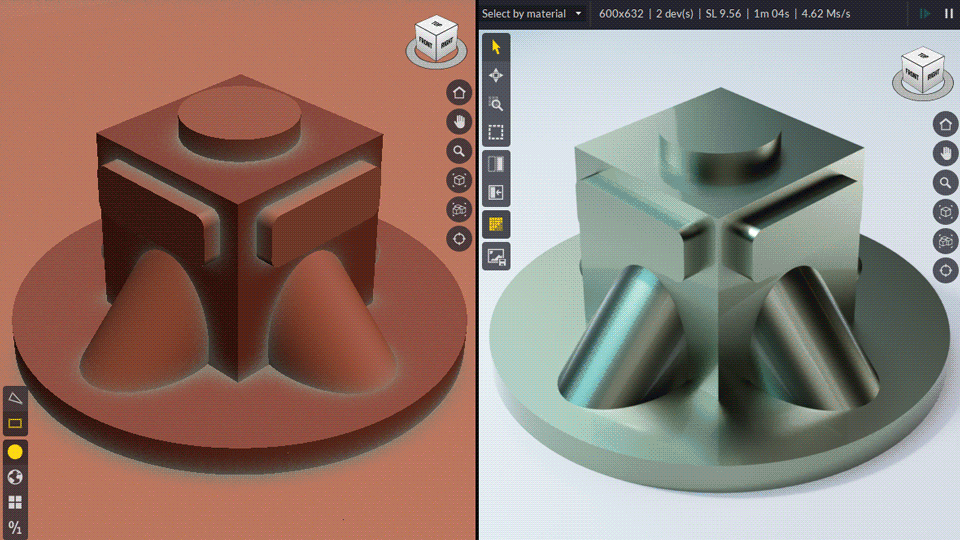Click the home view button in the left viewport
Image resolution: width=960 pixels, height=540 pixels.
pyautogui.click(x=459, y=93)
